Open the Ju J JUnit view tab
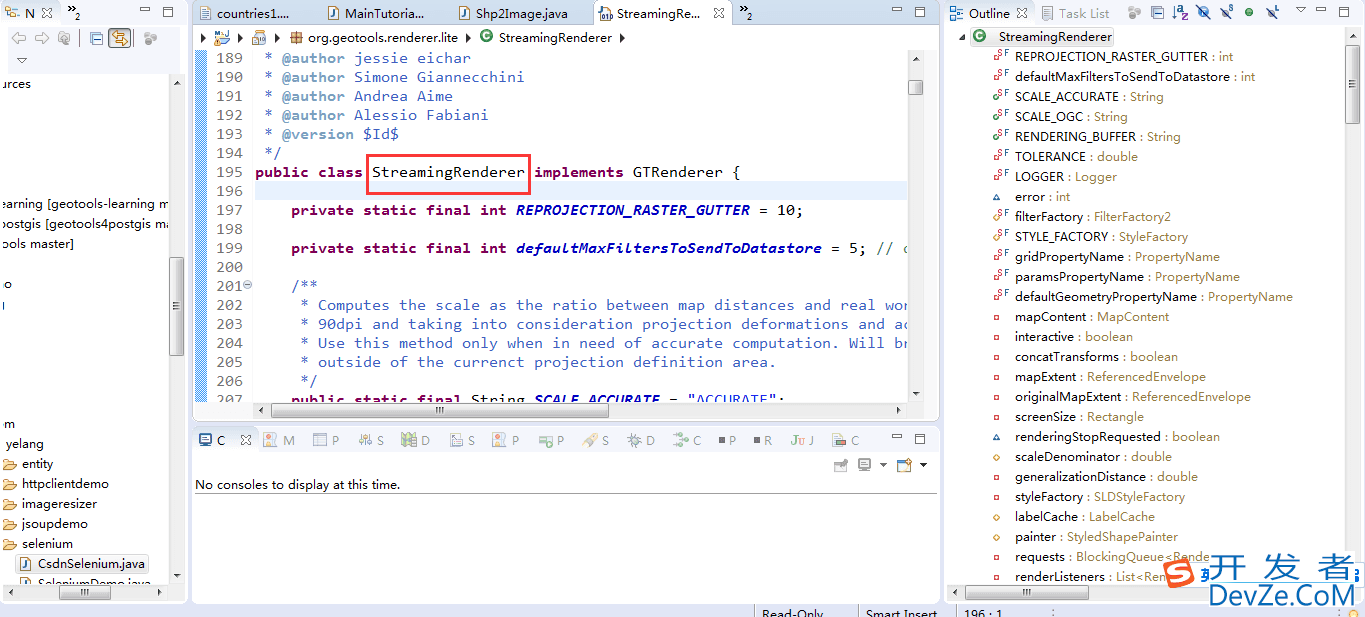The width and height of the screenshot is (1365, 617). point(802,440)
